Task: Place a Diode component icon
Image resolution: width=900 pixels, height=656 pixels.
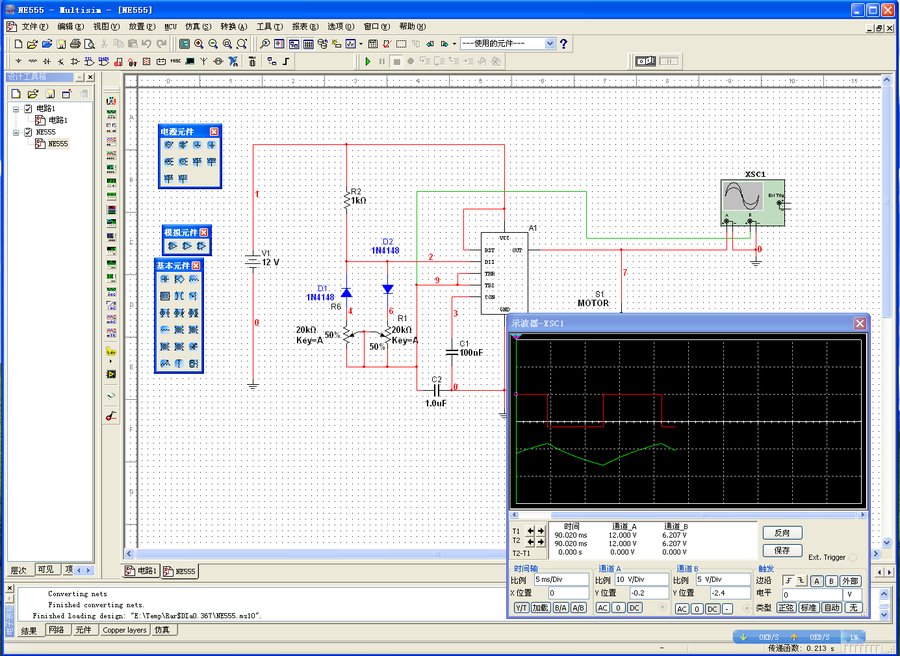Action: tap(46, 61)
